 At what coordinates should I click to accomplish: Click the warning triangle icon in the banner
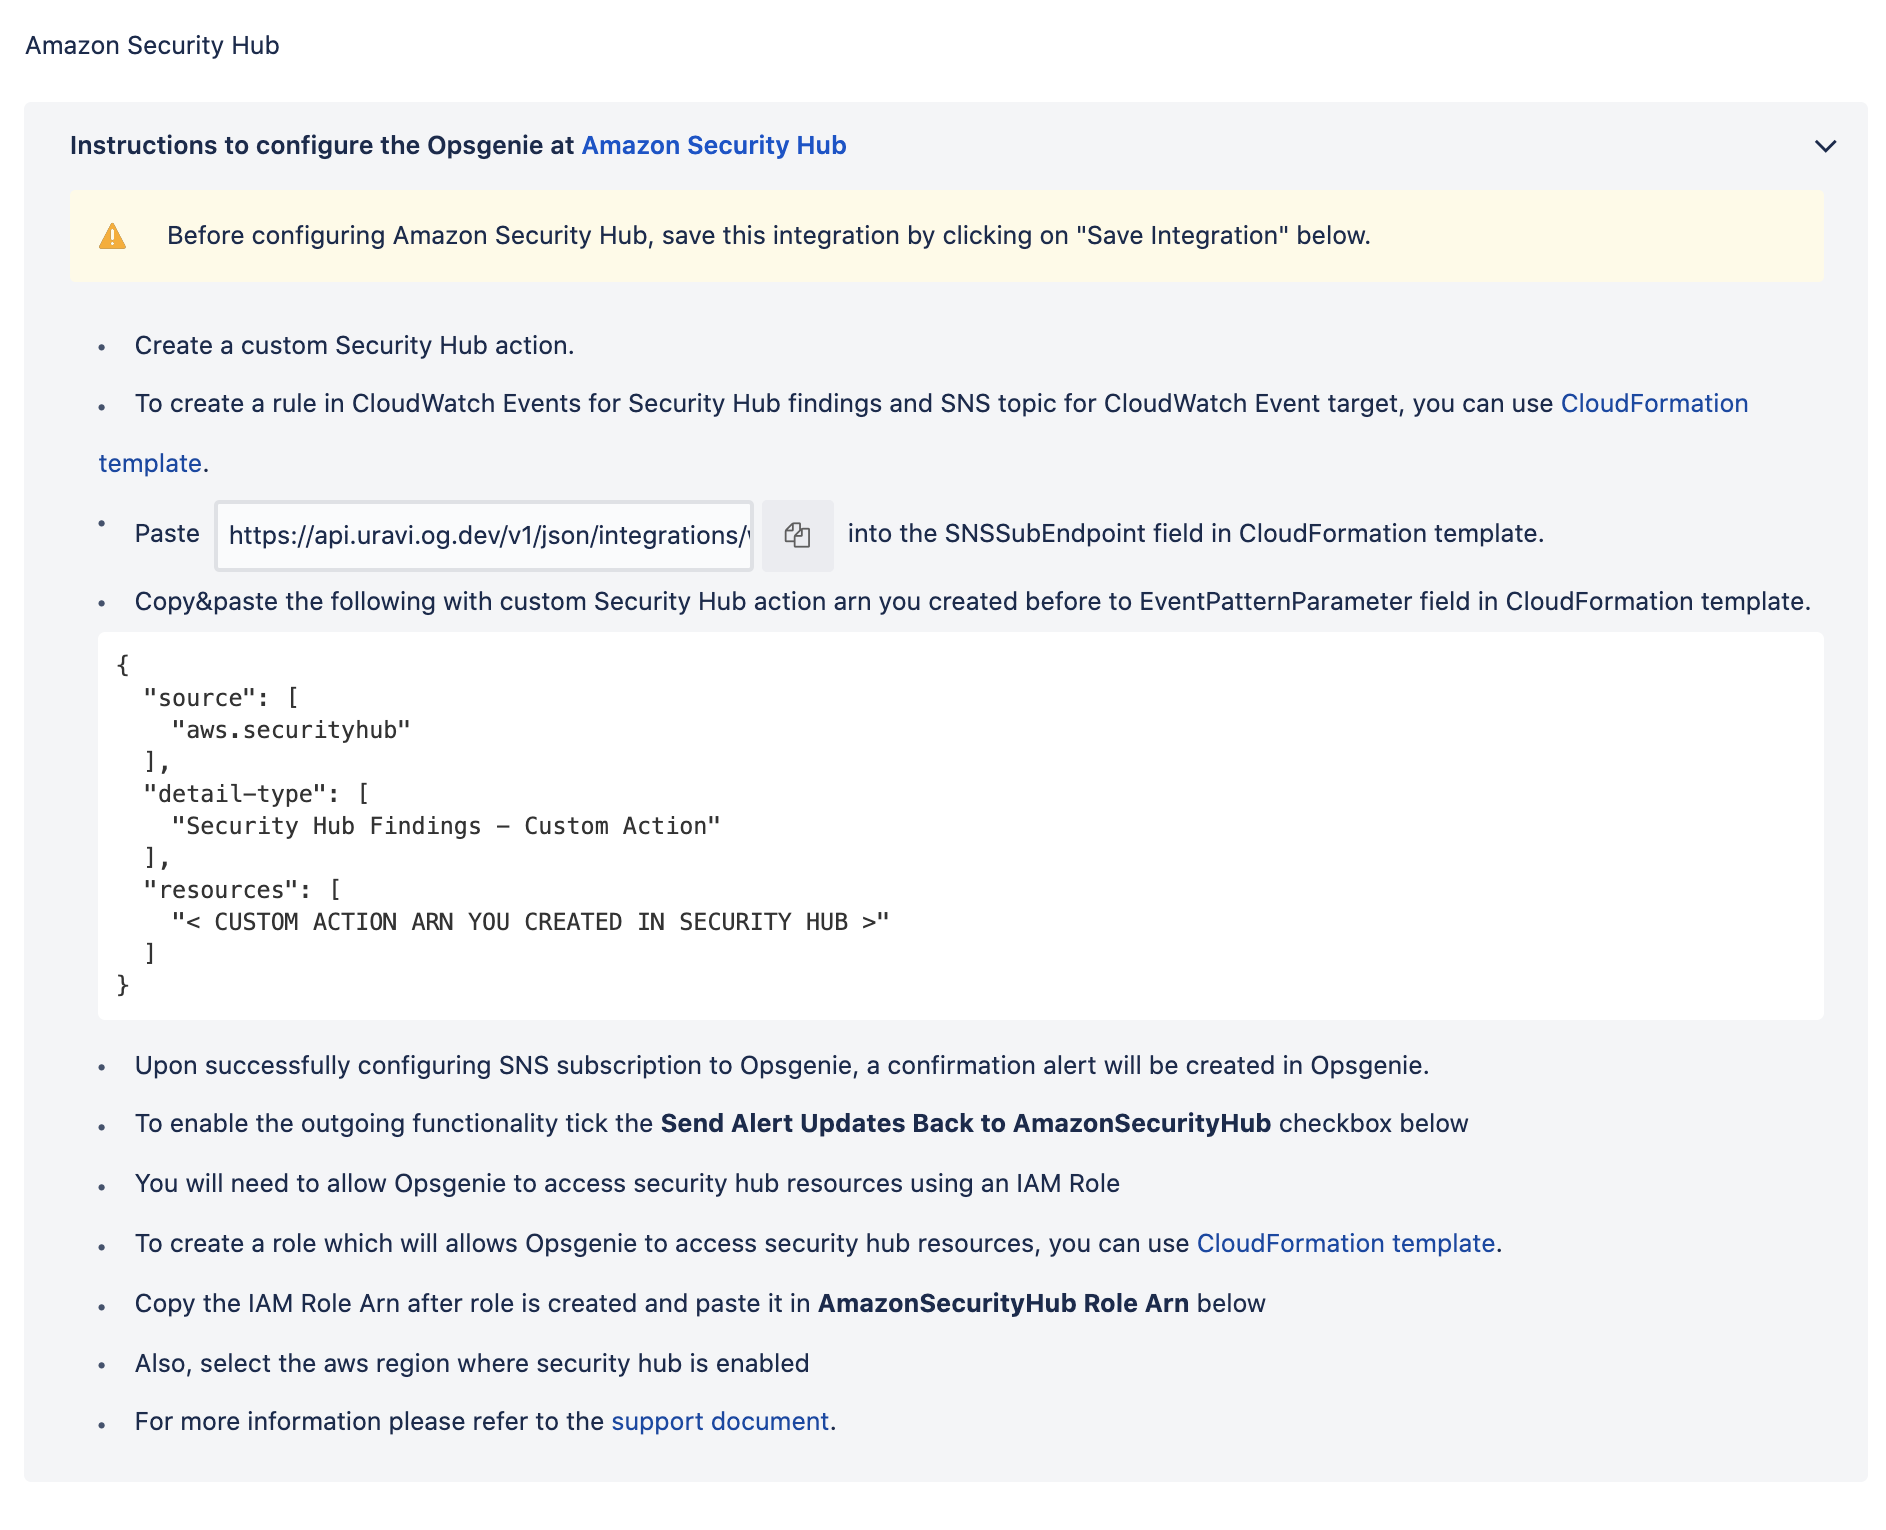point(113,236)
